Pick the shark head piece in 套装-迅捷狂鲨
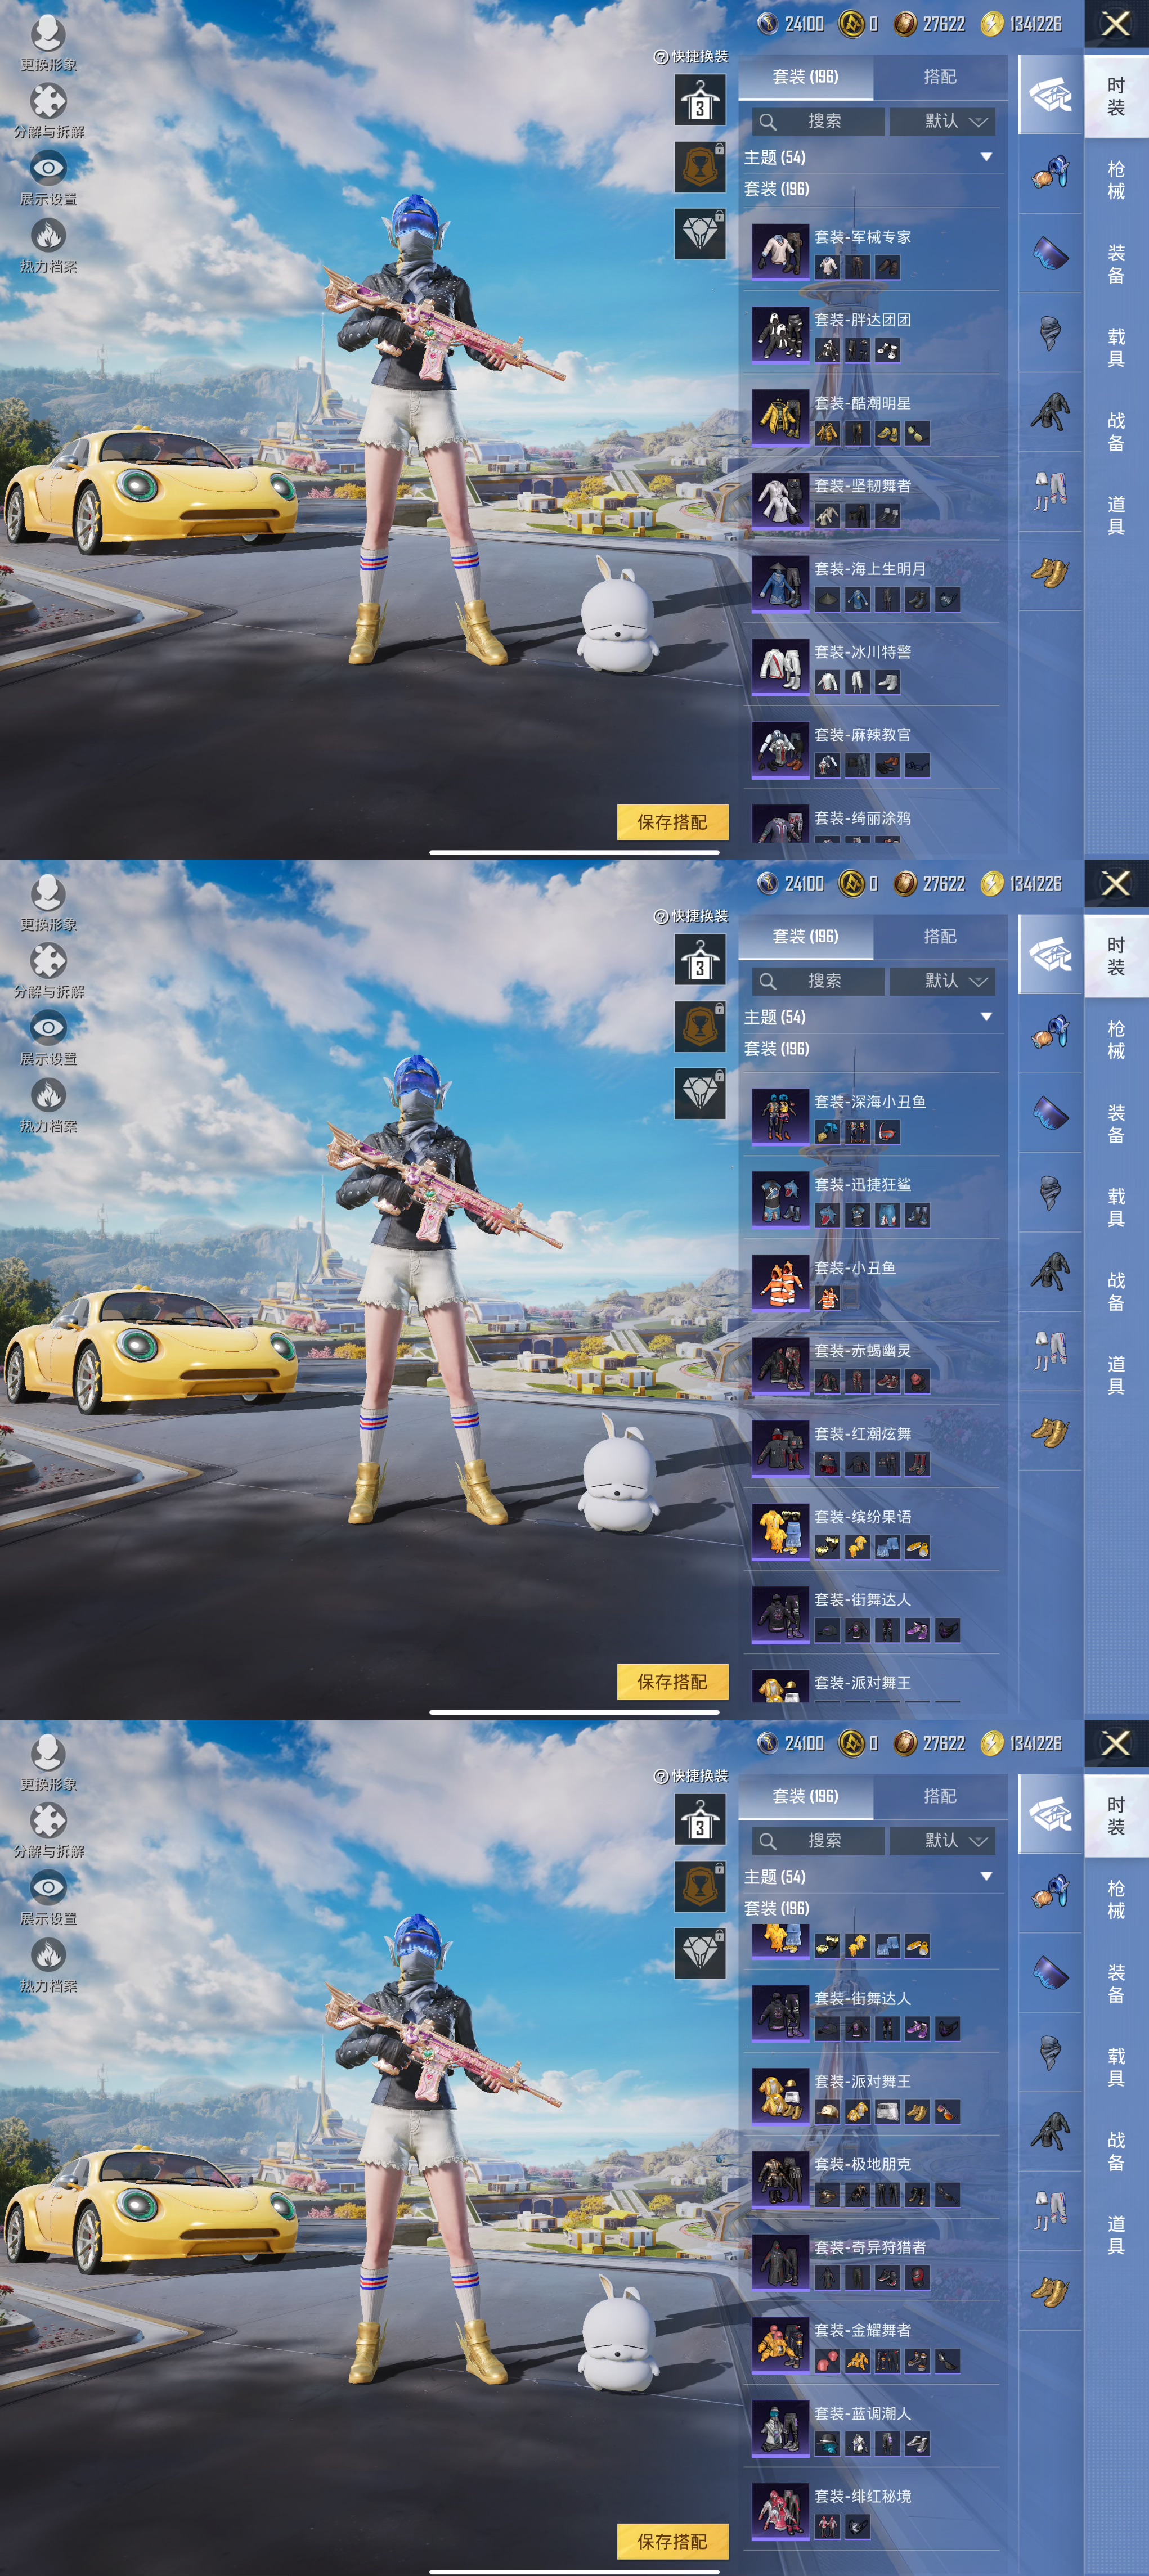This screenshot has width=1149, height=2576. 827,1215
